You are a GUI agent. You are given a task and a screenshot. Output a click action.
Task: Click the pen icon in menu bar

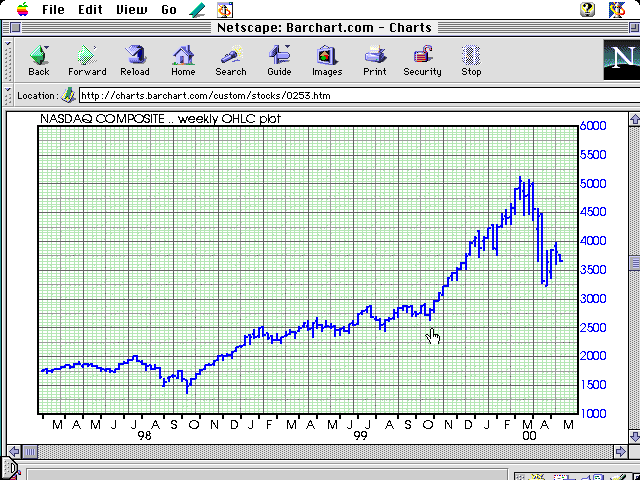(x=198, y=10)
